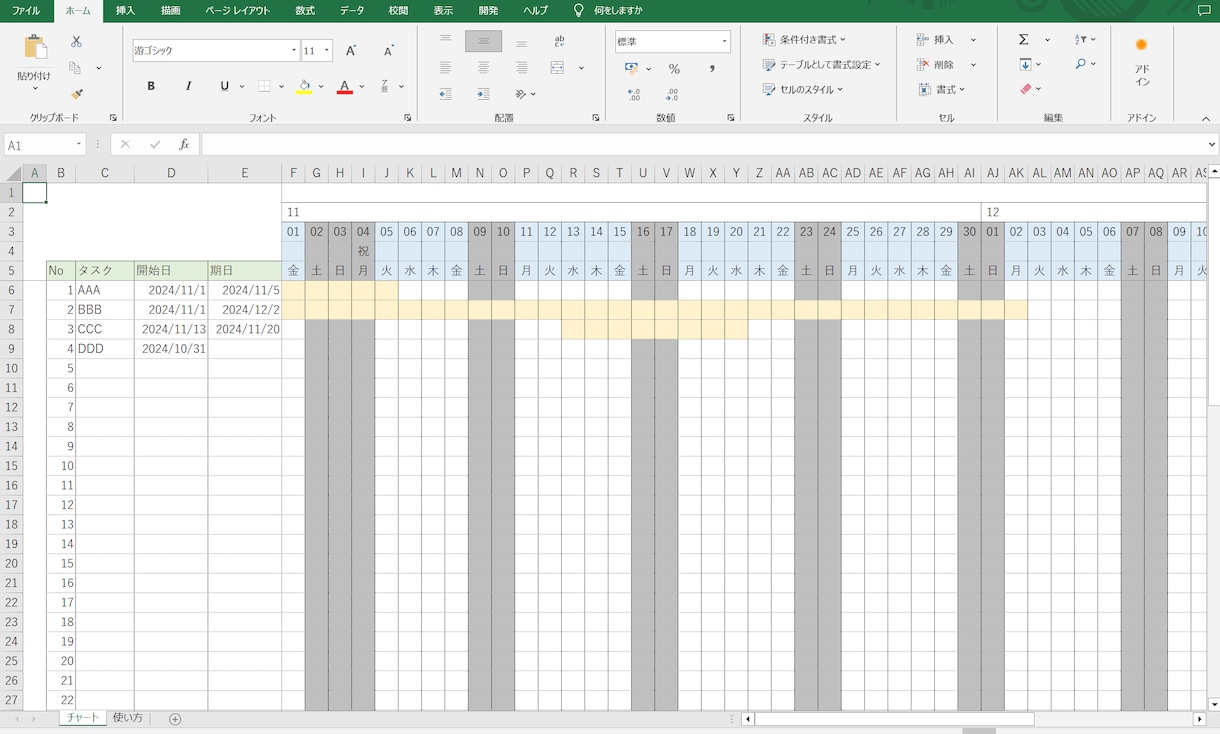The width and height of the screenshot is (1220, 734).
Task: Click the セルのスタイル button
Action: pos(803,89)
